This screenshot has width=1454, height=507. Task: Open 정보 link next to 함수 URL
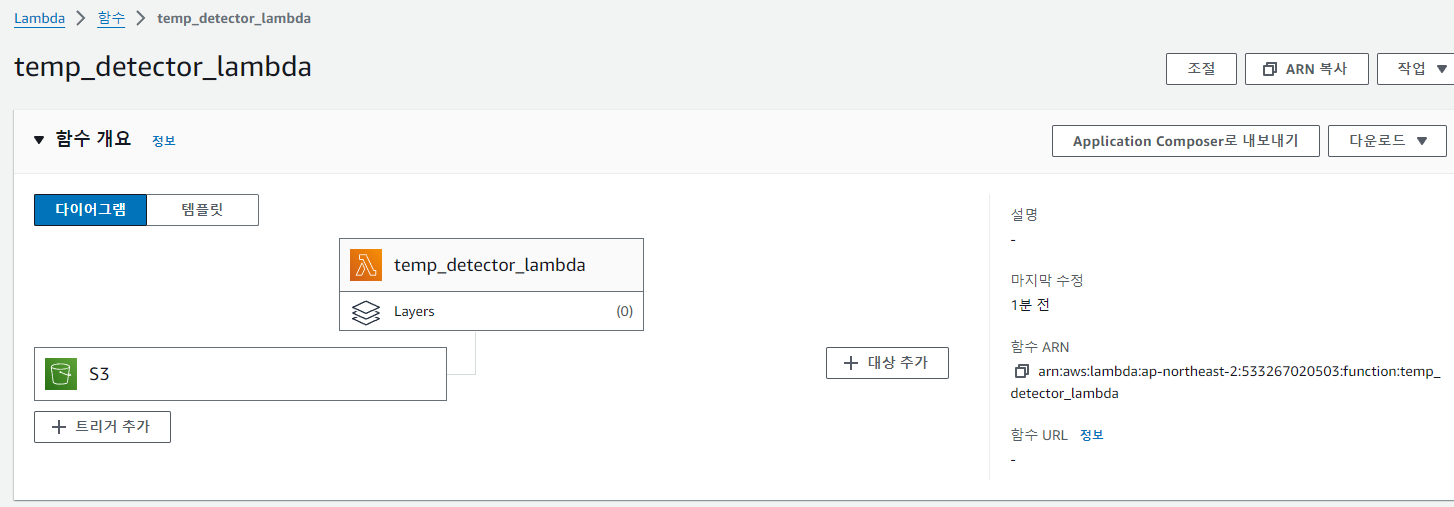[x=1092, y=435]
